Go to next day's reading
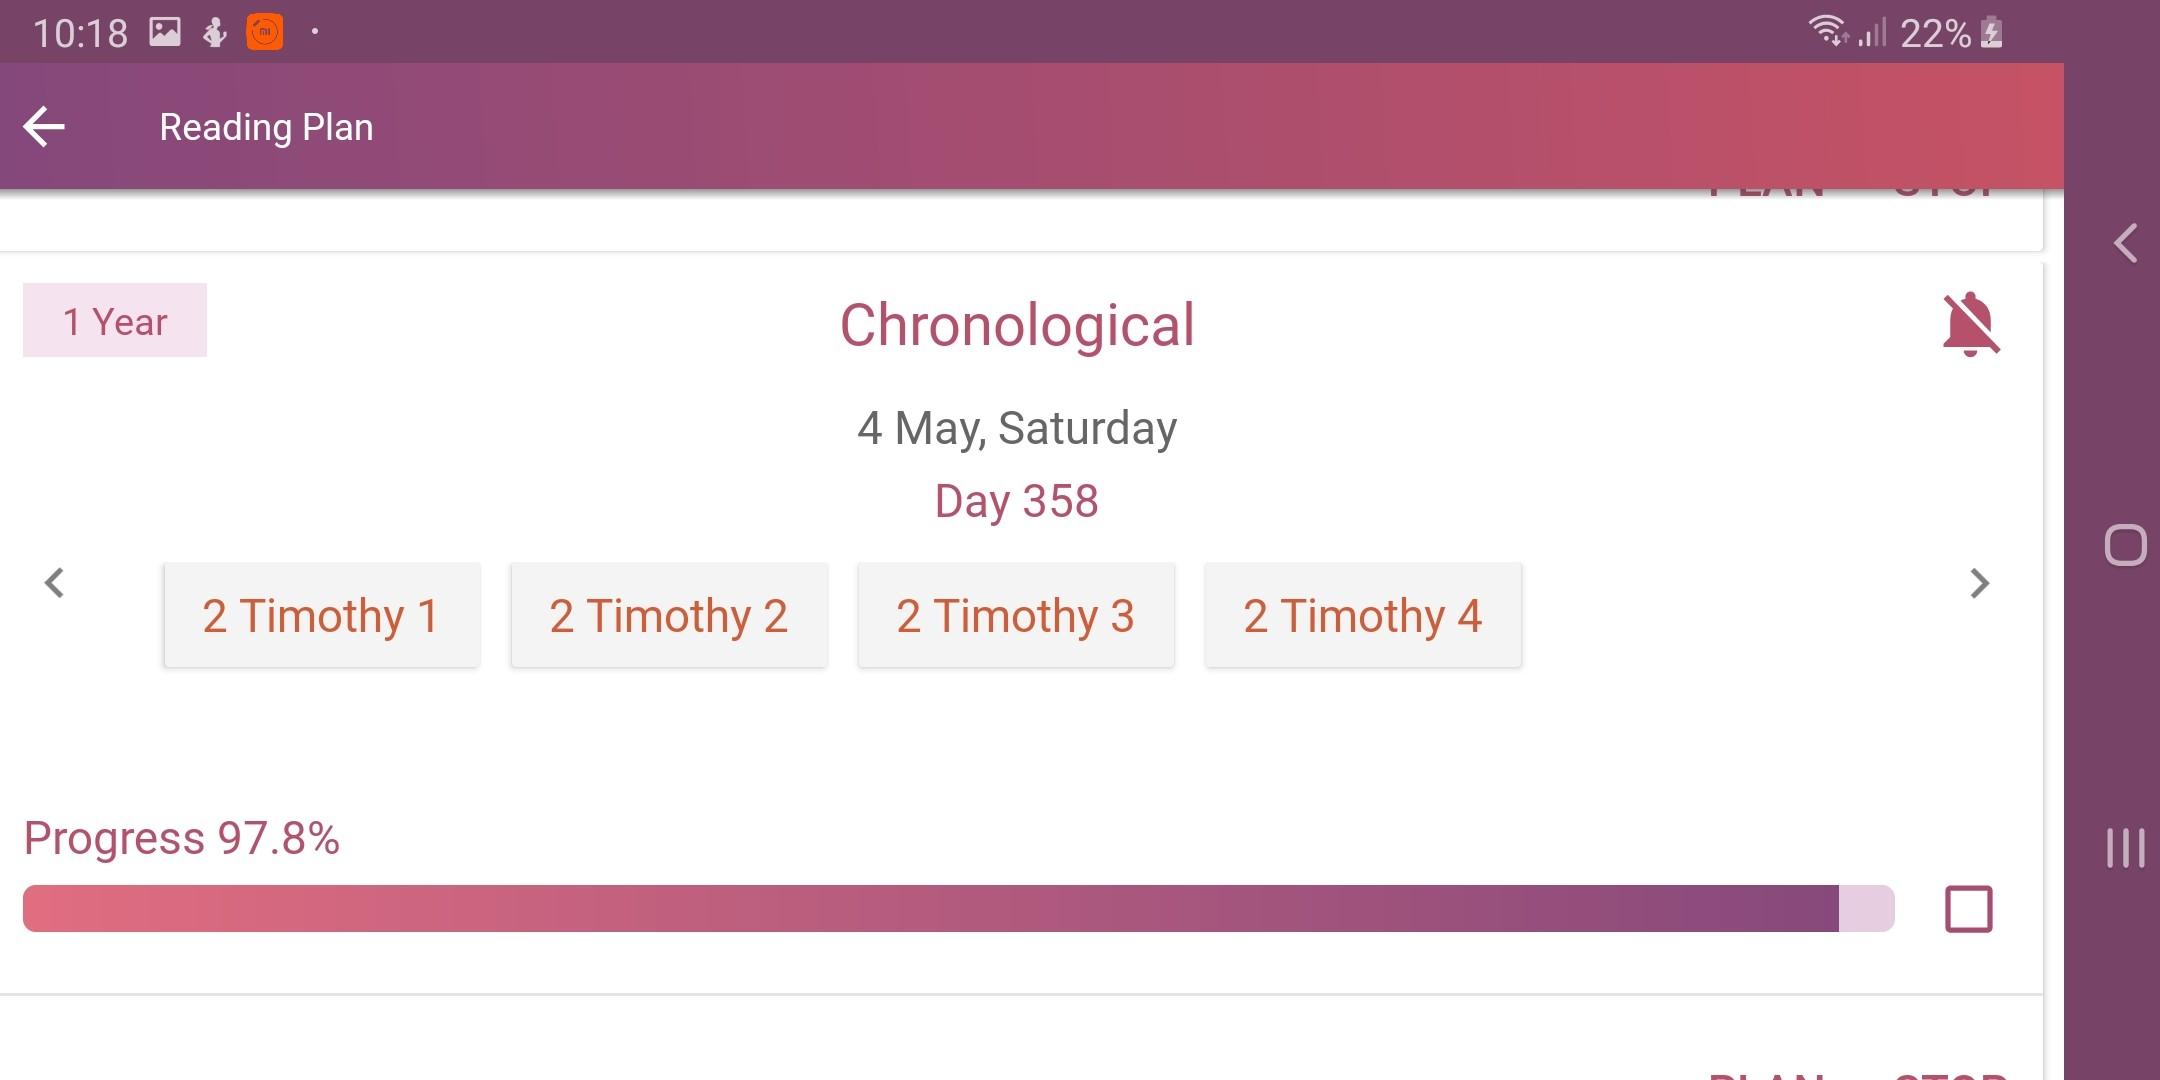This screenshot has width=2160, height=1080. (x=1979, y=583)
